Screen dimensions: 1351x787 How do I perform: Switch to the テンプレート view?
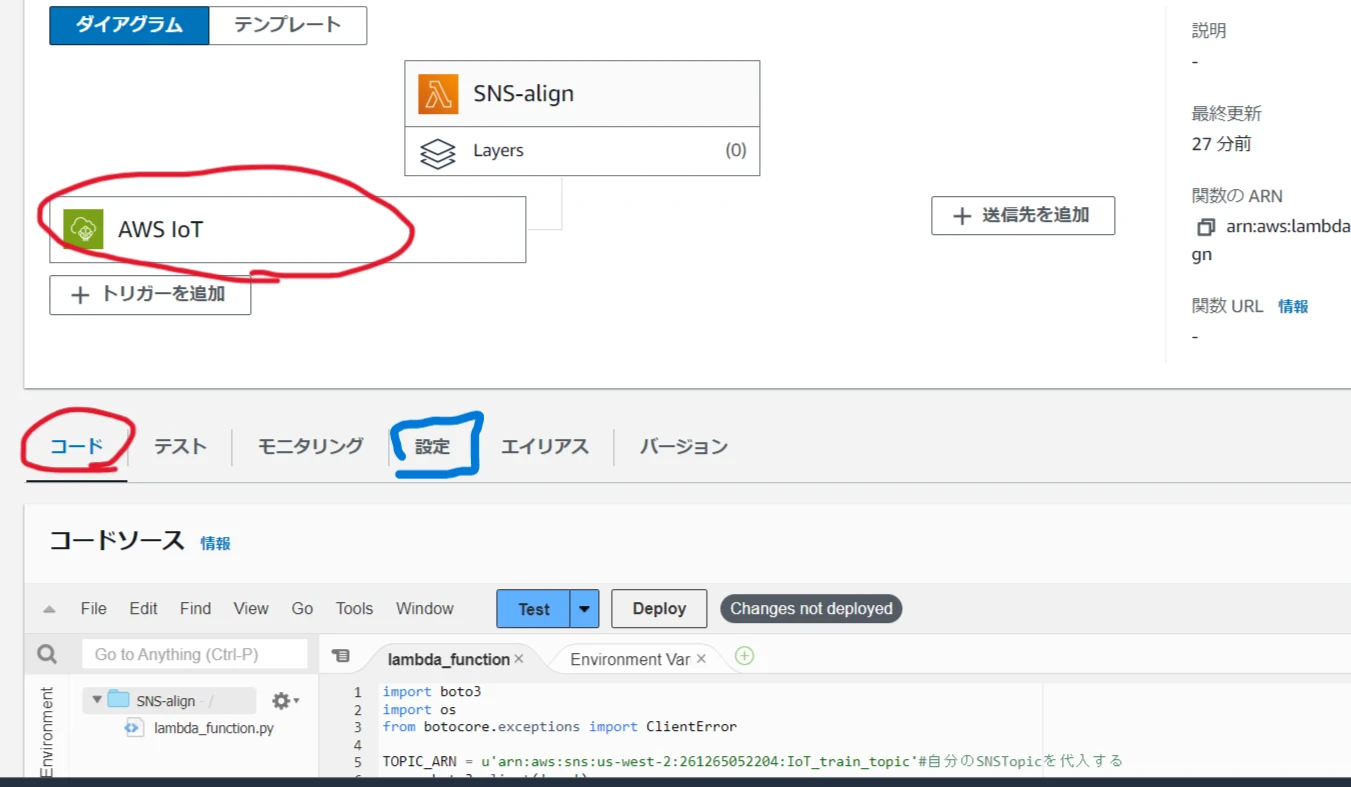coord(288,25)
